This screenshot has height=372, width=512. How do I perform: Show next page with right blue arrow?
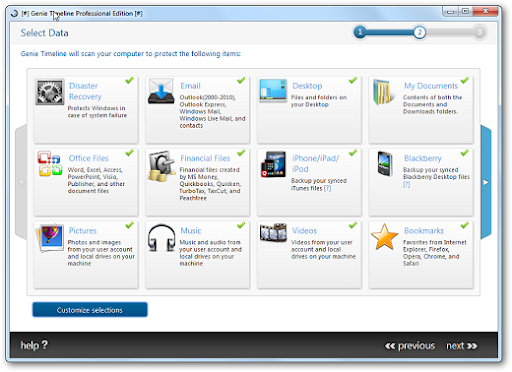pyautogui.click(x=486, y=182)
